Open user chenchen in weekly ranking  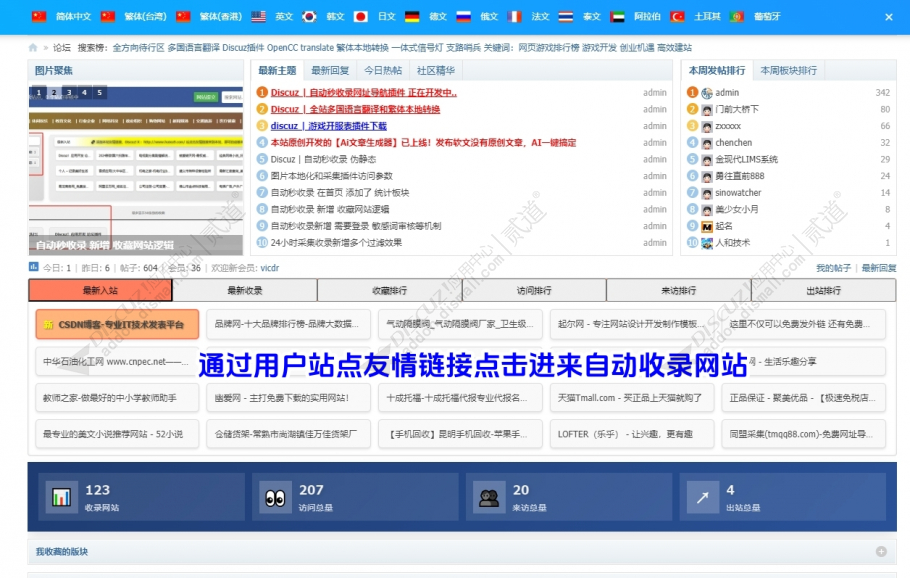[734, 143]
